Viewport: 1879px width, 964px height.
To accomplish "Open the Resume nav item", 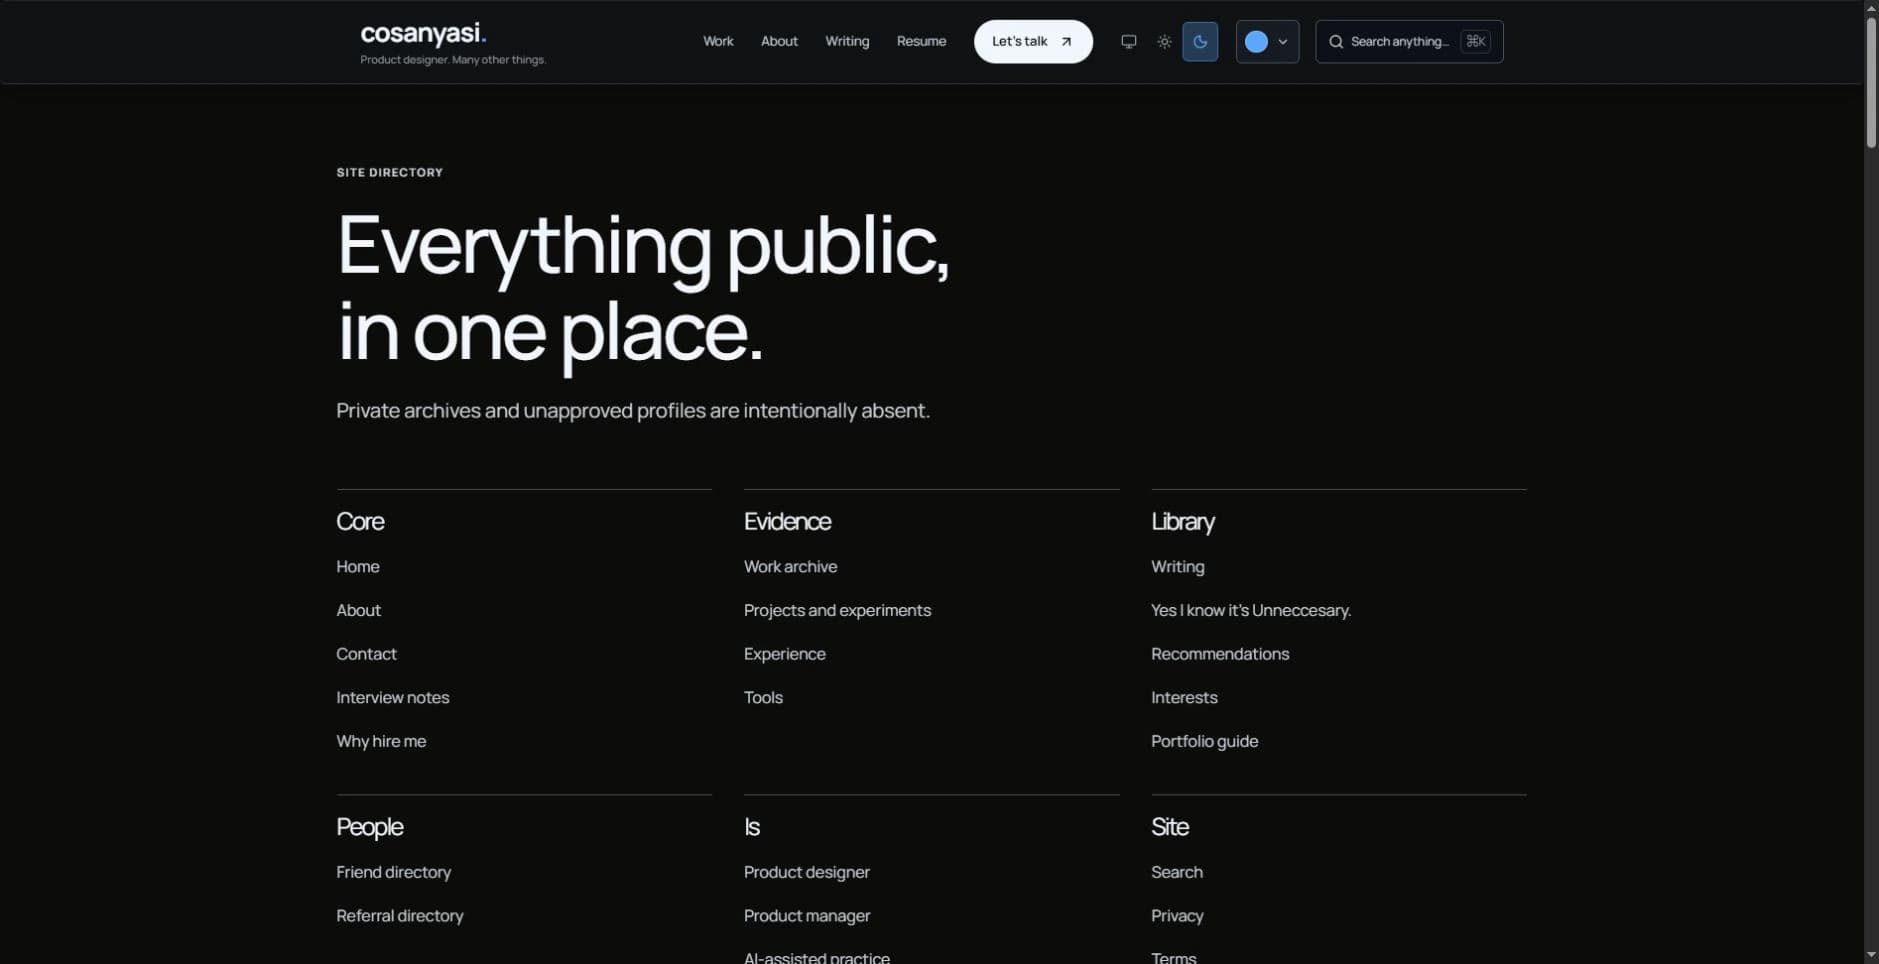I will [921, 42].
